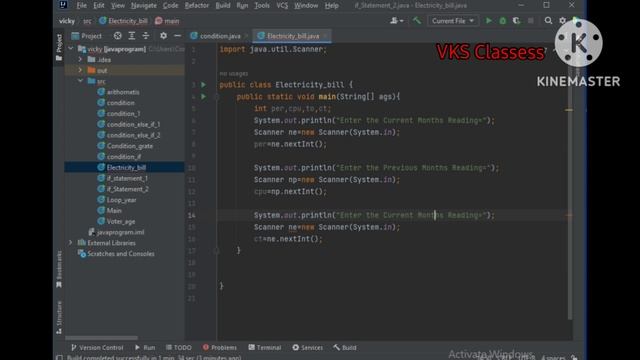The height and width of the screenshot is (360, 640).
Task: Open IDE settings gear in top toolbar
Action: (562, 20)
